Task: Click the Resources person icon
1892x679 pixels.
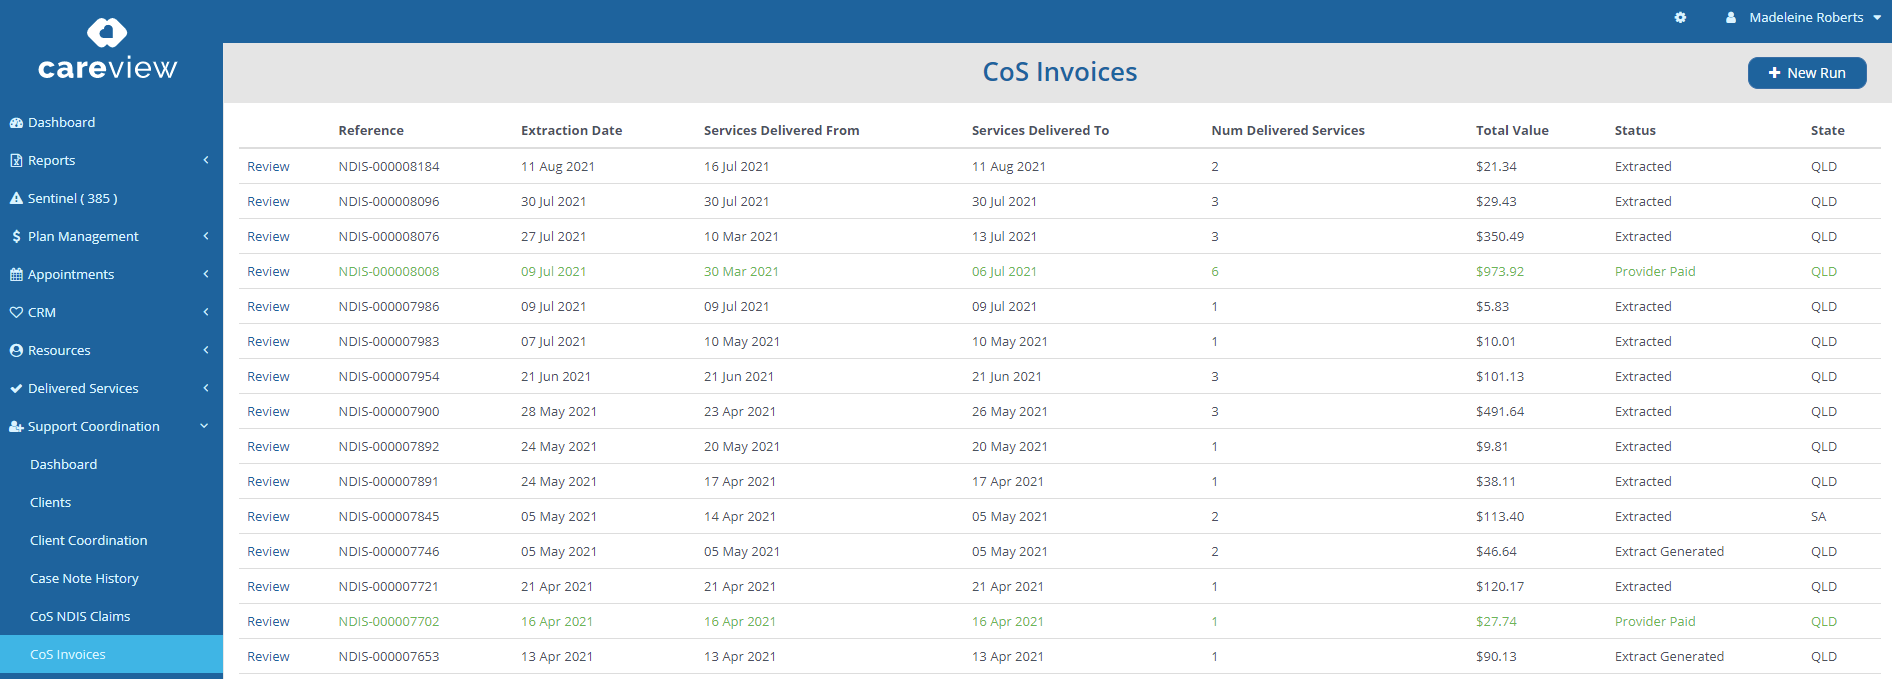Action: (x=16, y=351)
